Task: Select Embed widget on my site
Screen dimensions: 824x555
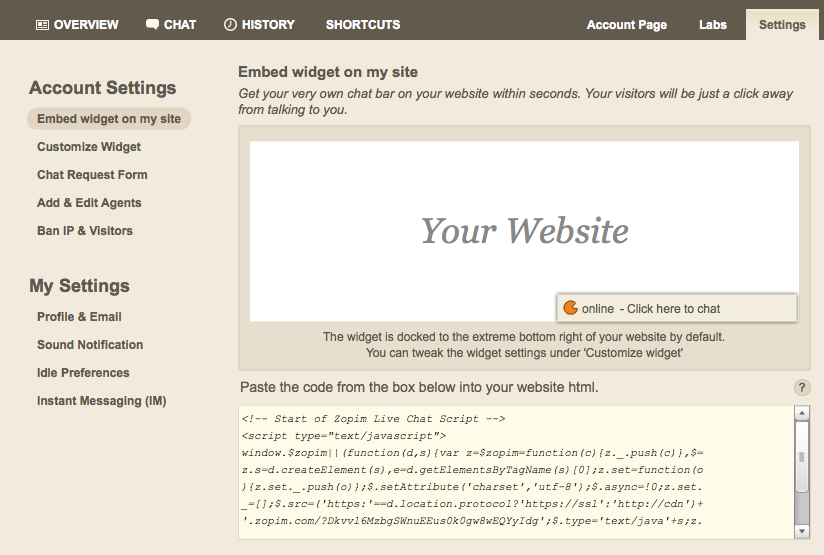Action: pos(109,119)
